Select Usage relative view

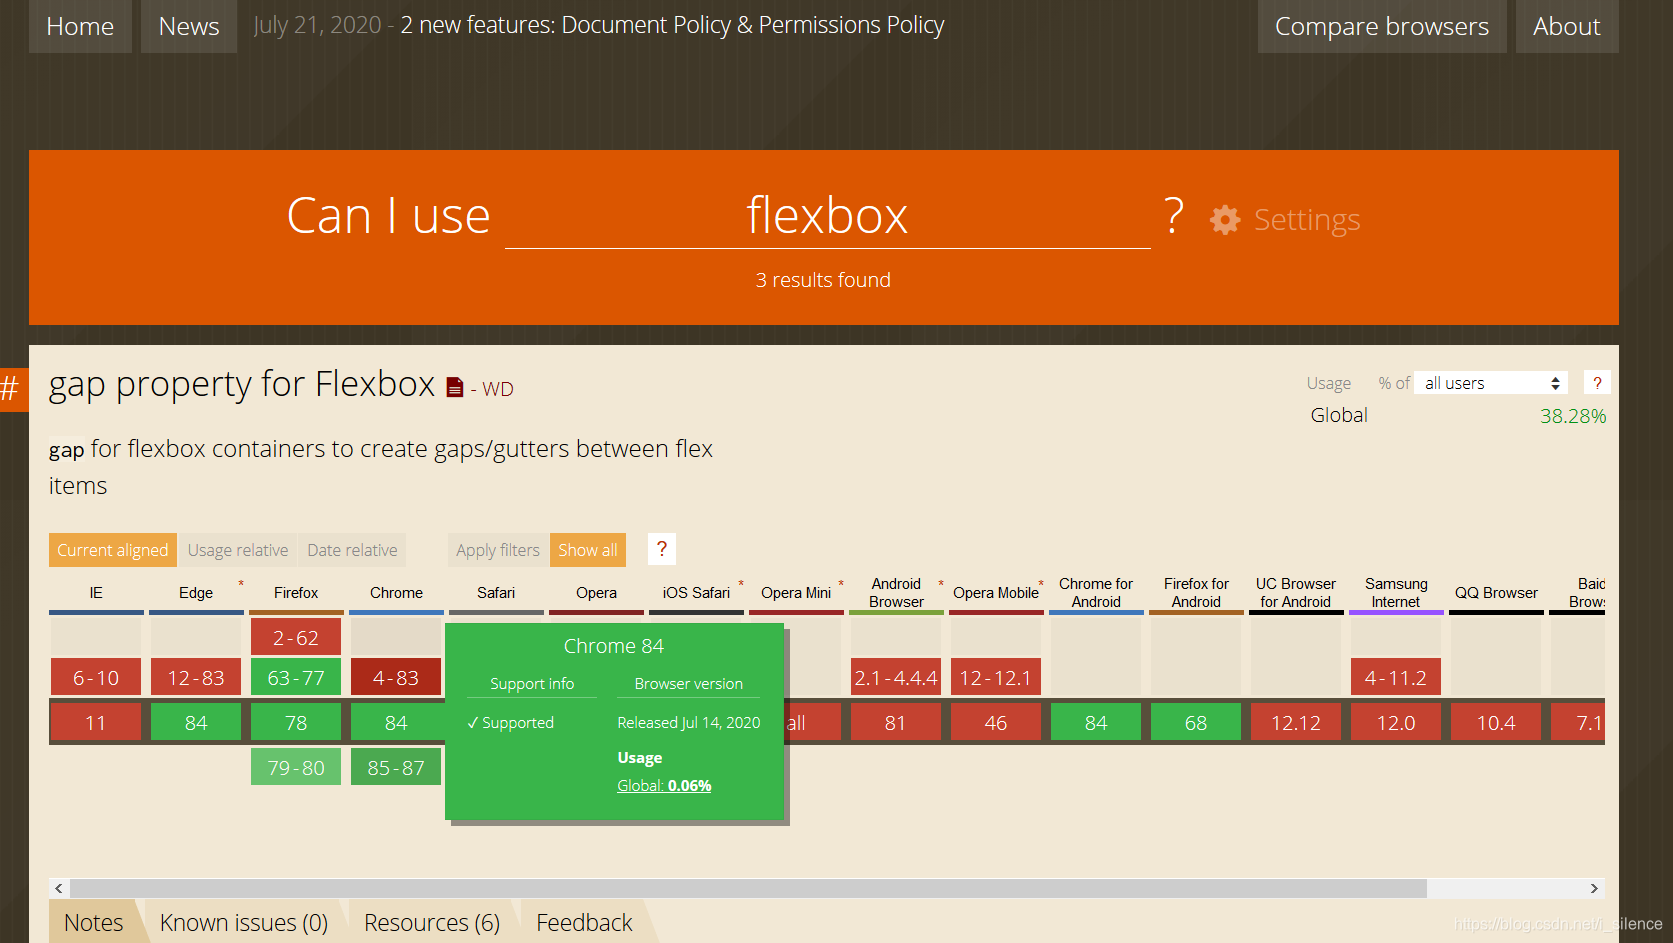[238, 550]
